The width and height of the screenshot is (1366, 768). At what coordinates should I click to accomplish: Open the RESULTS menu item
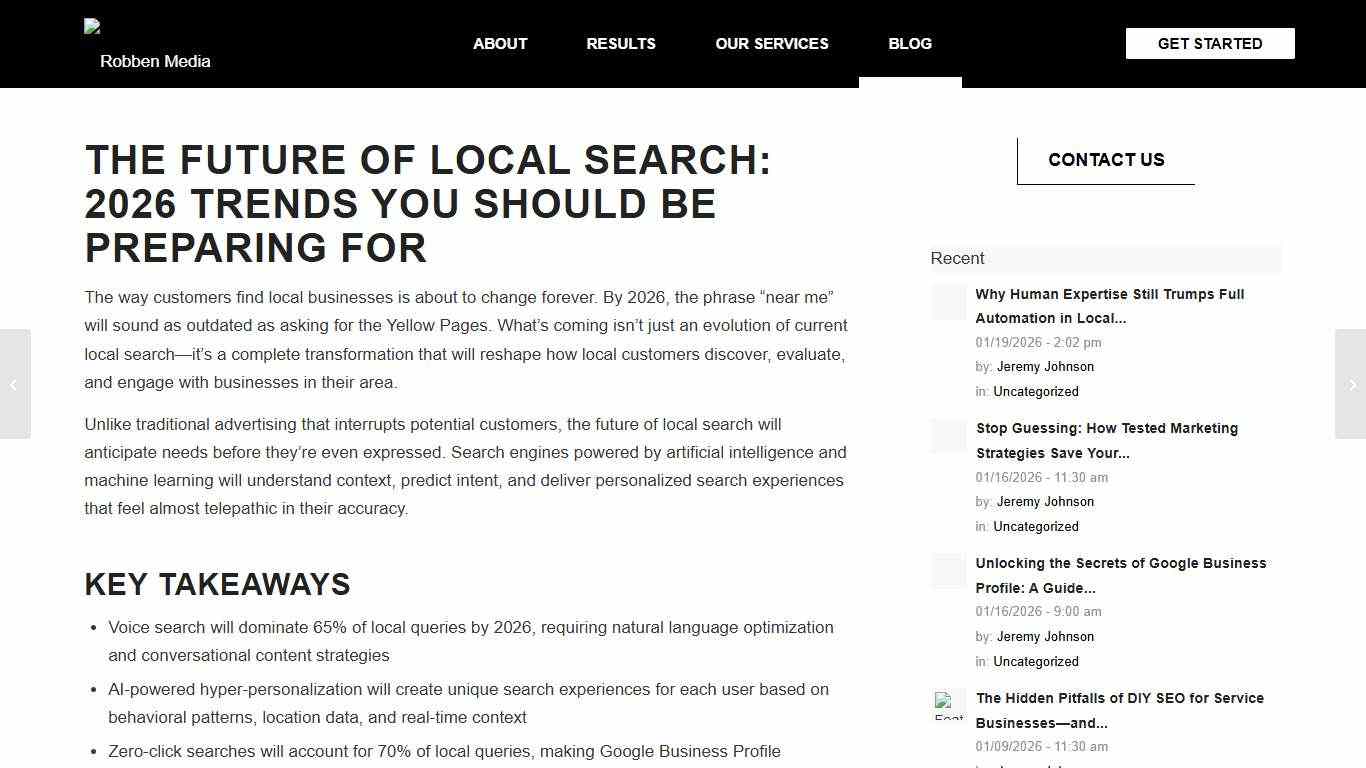(620, 43)
